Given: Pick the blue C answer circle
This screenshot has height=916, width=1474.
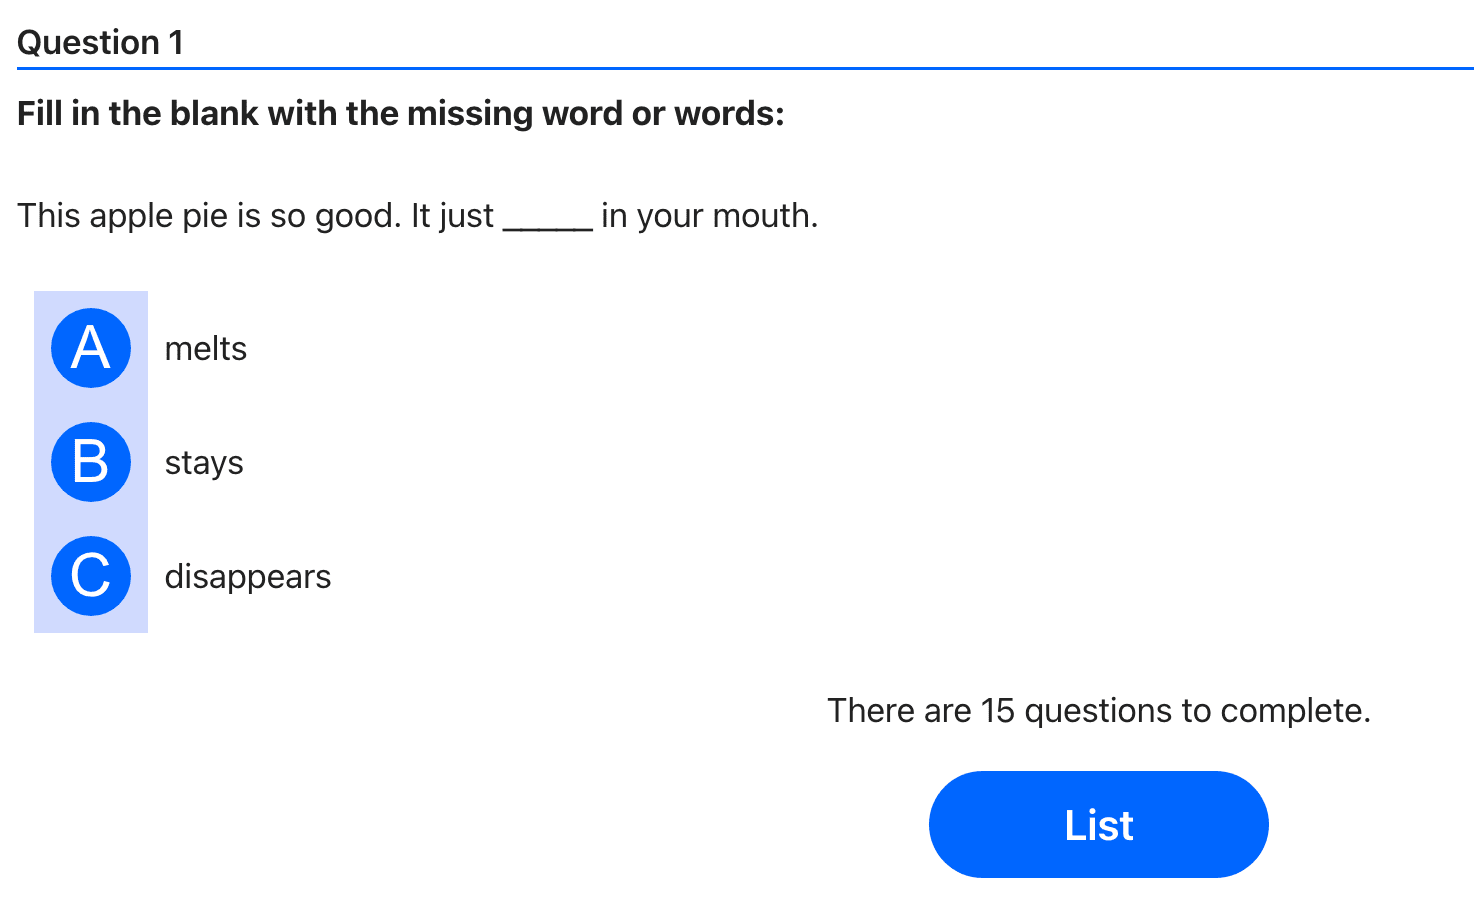Looking at the screenshot, I should 91,576.
